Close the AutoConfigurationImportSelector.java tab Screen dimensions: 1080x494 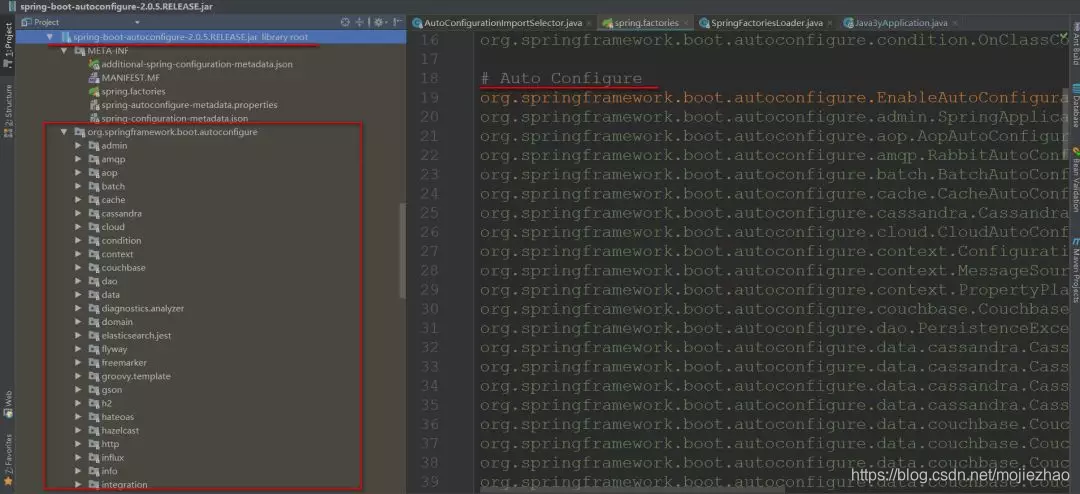(x=589, y=23)
